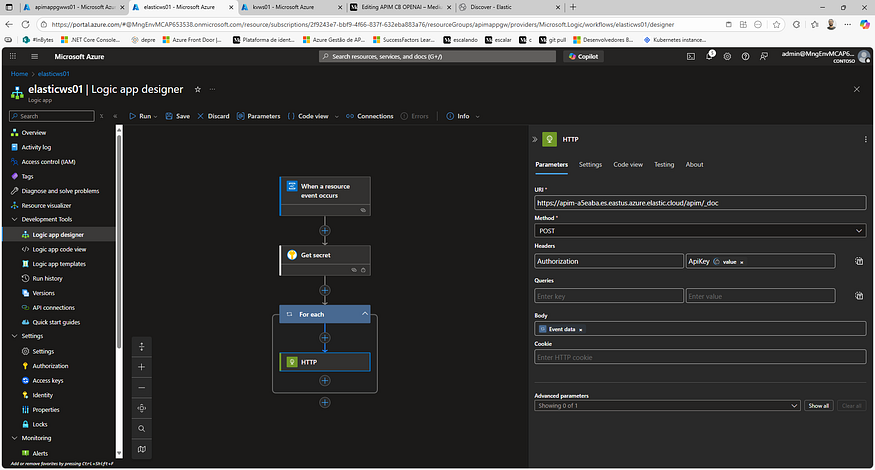This screenshot has height=470, width=875.
Task: Open the feedback icon in top bar
Action: [764, 56]
